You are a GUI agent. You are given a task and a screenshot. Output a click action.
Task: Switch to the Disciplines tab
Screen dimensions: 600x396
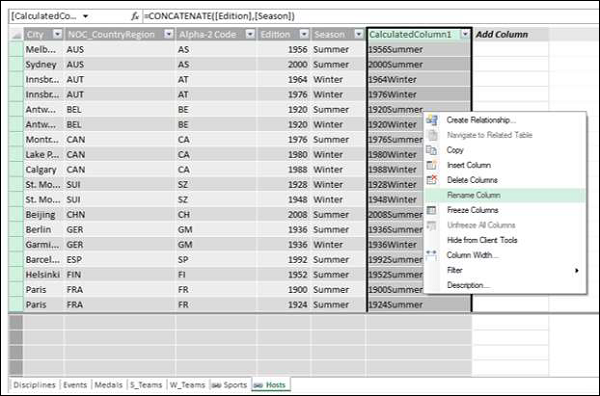coord(34,385)
